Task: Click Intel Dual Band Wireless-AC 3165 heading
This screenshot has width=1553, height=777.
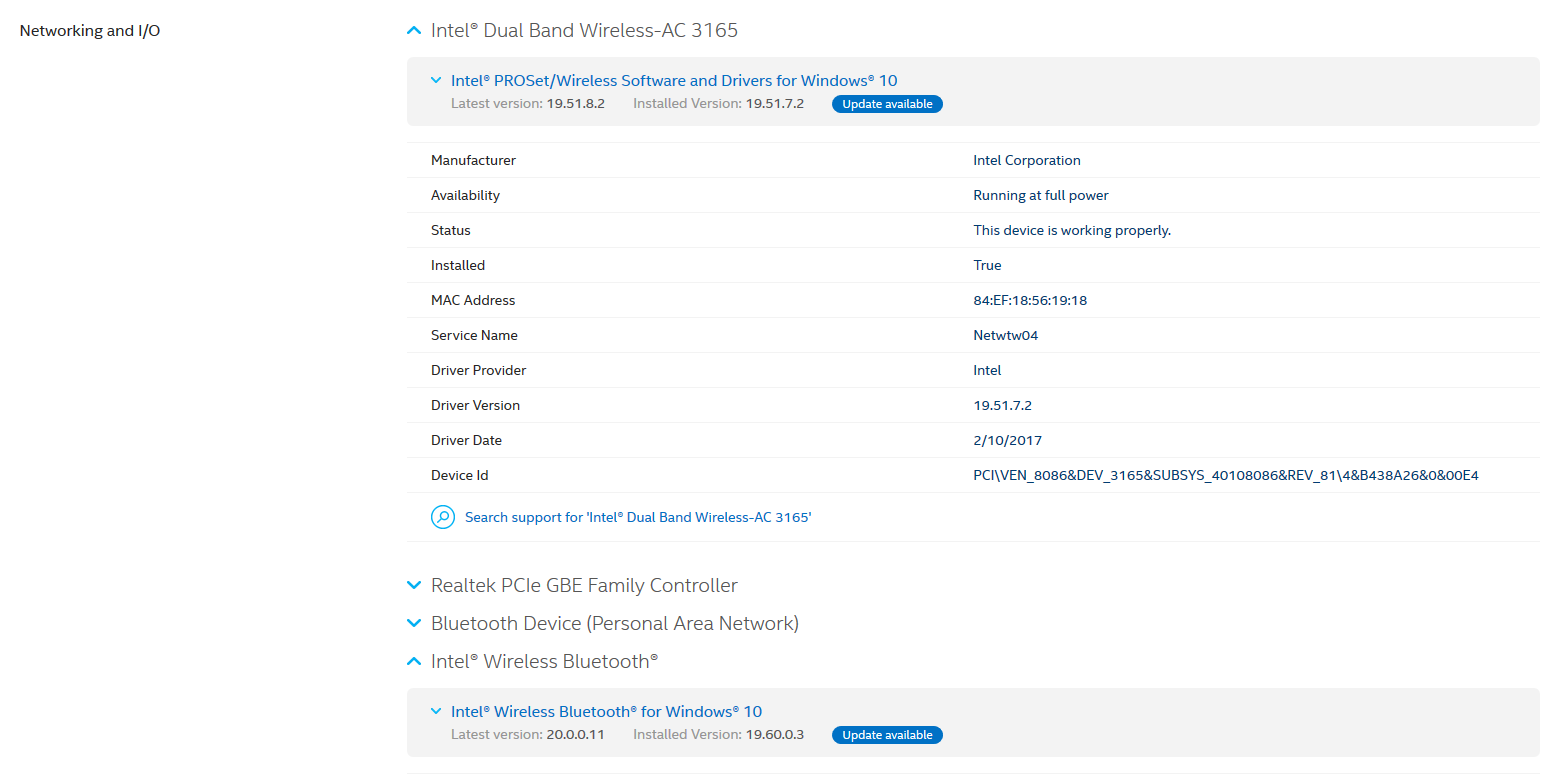Action: pyautogui.click(x=584, y=31)
